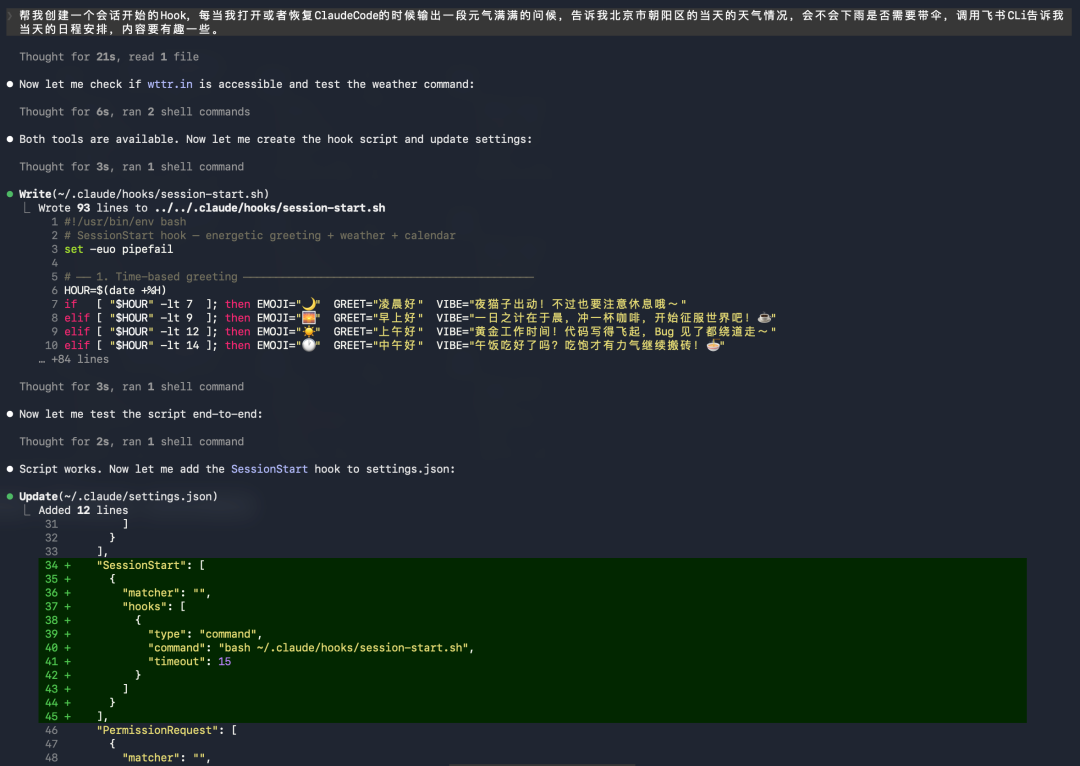Click the Update(~/.claude/settings.json) header
Image resolution: width=1080 pixels, height=766 pixels.
point(118,497)
